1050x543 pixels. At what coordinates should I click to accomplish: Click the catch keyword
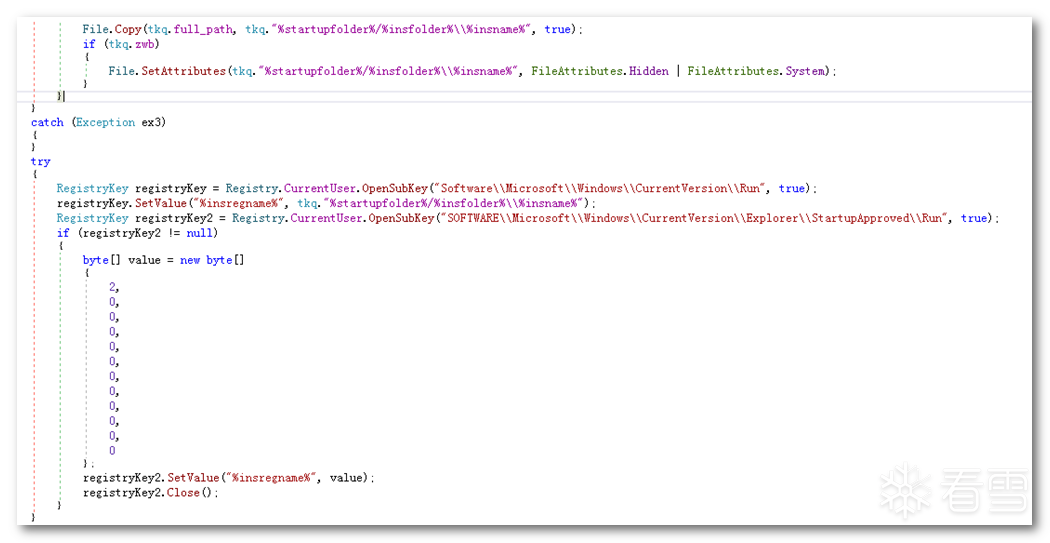click(47, 123)
